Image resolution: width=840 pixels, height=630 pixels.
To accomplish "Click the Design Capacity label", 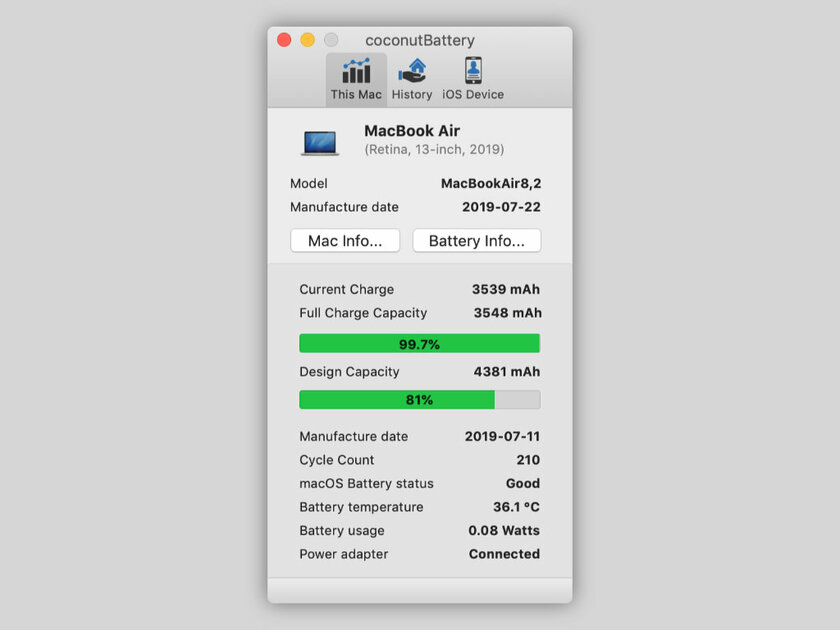I will pyautogui.click(x=349, y=372).
